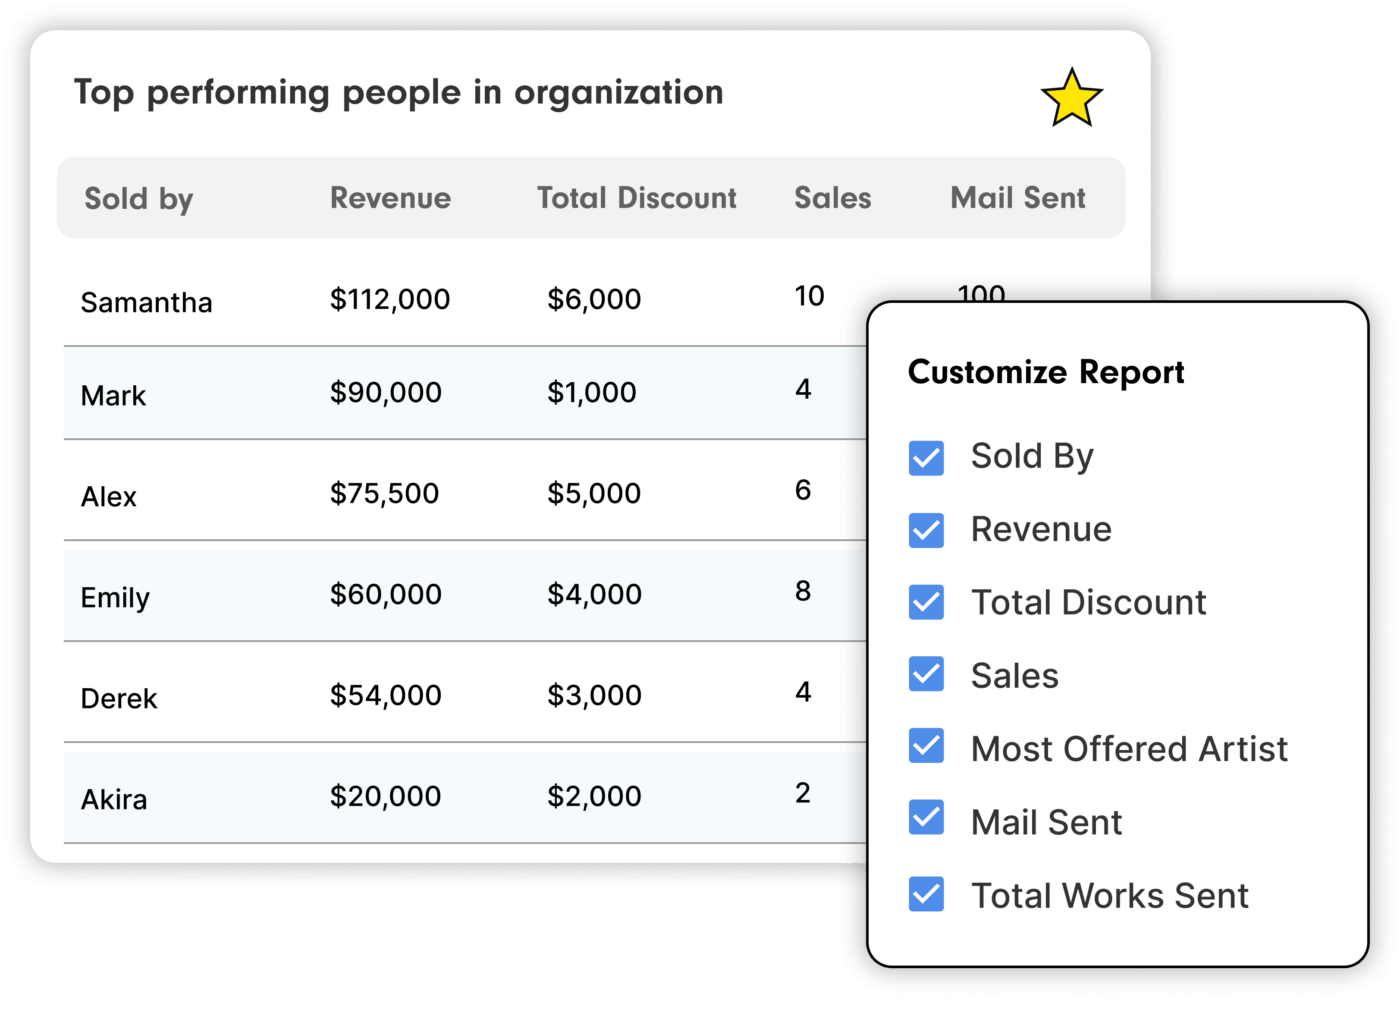Uncheck Most Offered Artist option
The width and height of the screenshot is (1400, 1026).
point(926,748)
